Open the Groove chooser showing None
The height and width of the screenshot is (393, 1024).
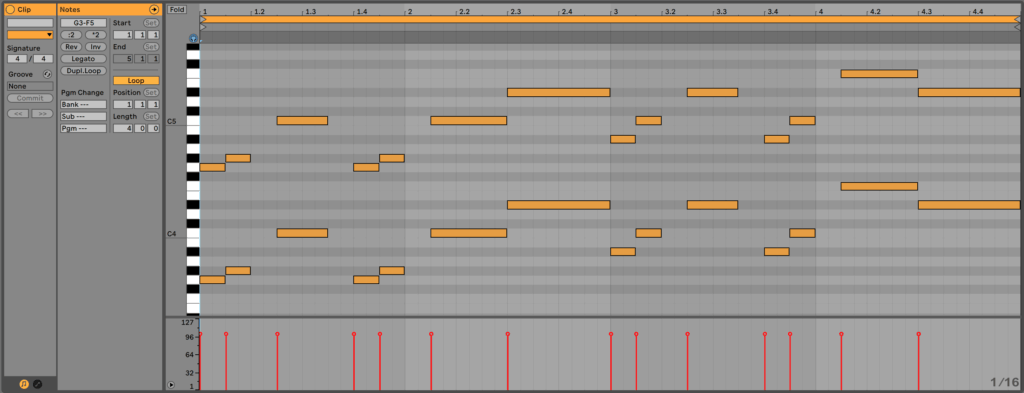click(30, 86)
